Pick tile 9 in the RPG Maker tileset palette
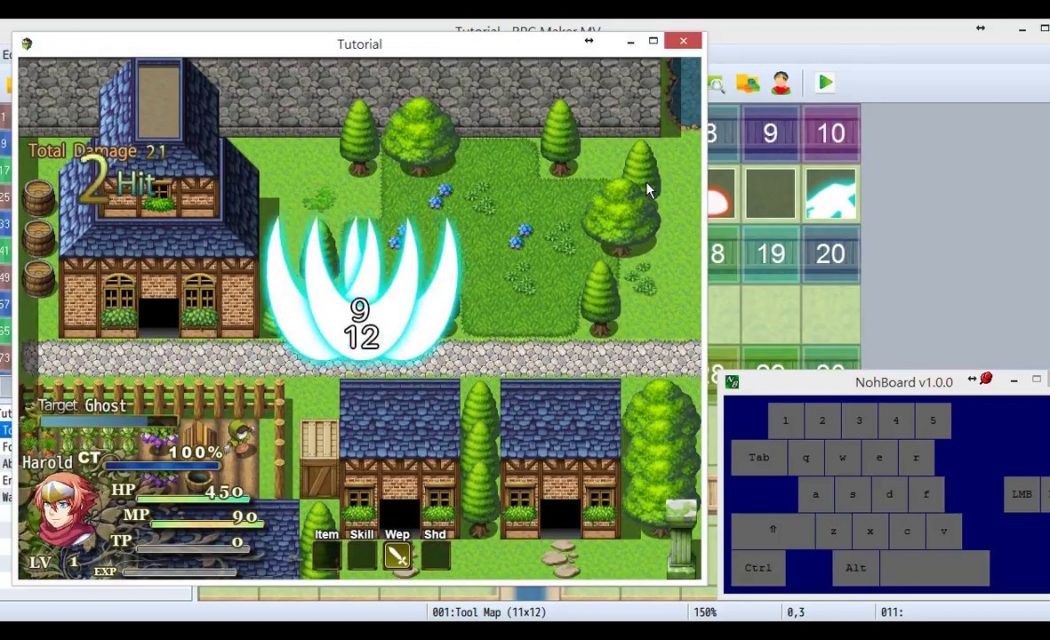The width and height of the screenshot is (1050, 640). [770, 133]
